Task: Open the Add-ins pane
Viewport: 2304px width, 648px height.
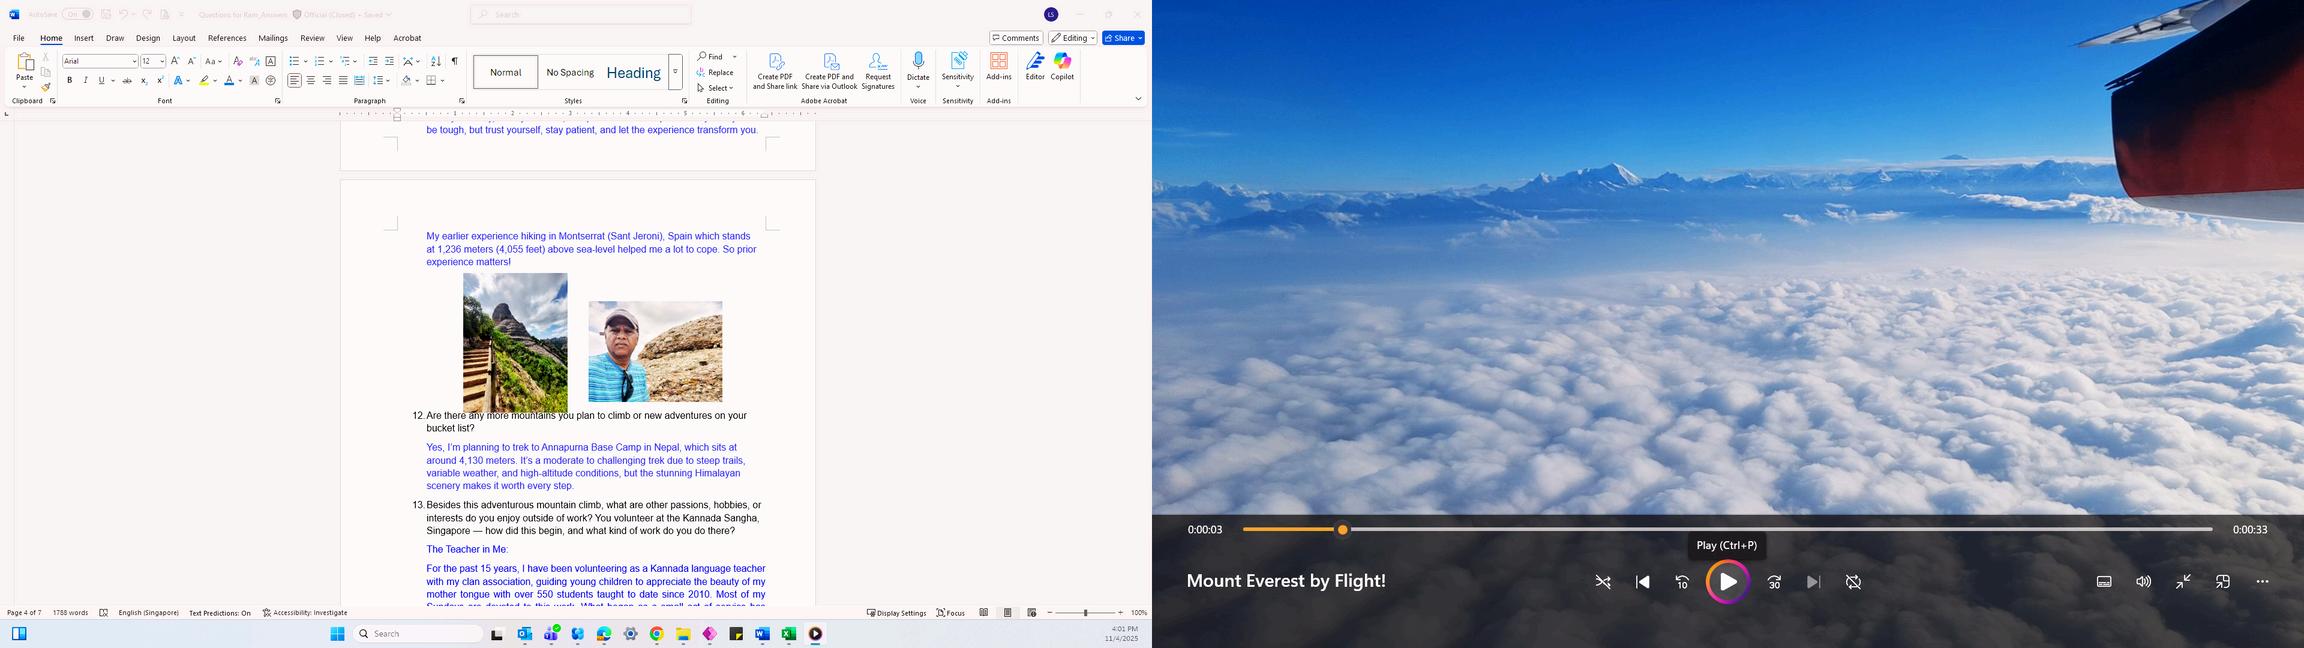Action: pos(999,67)
